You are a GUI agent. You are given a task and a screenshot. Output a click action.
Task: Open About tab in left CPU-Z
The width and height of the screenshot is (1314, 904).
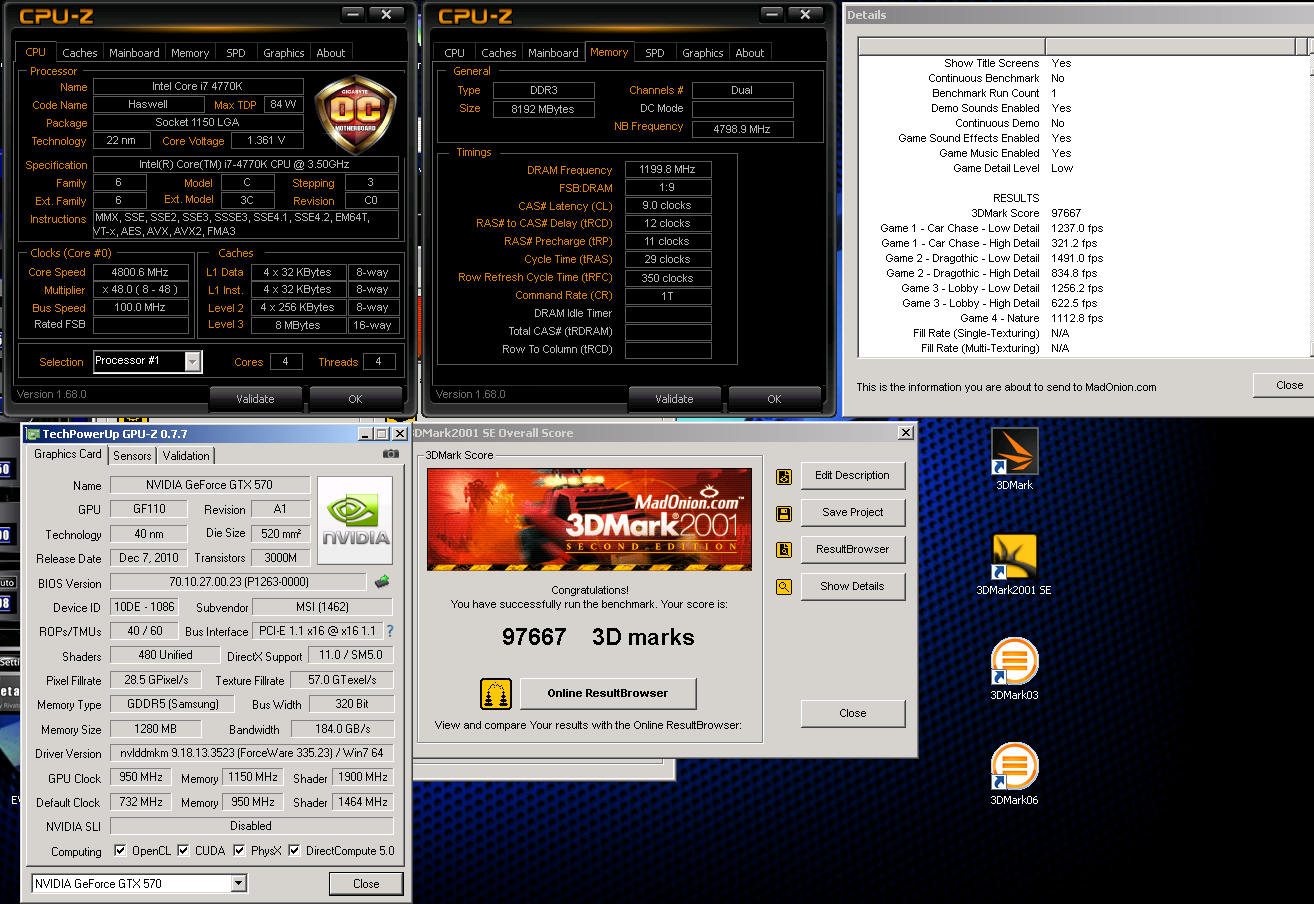point(331,53)
